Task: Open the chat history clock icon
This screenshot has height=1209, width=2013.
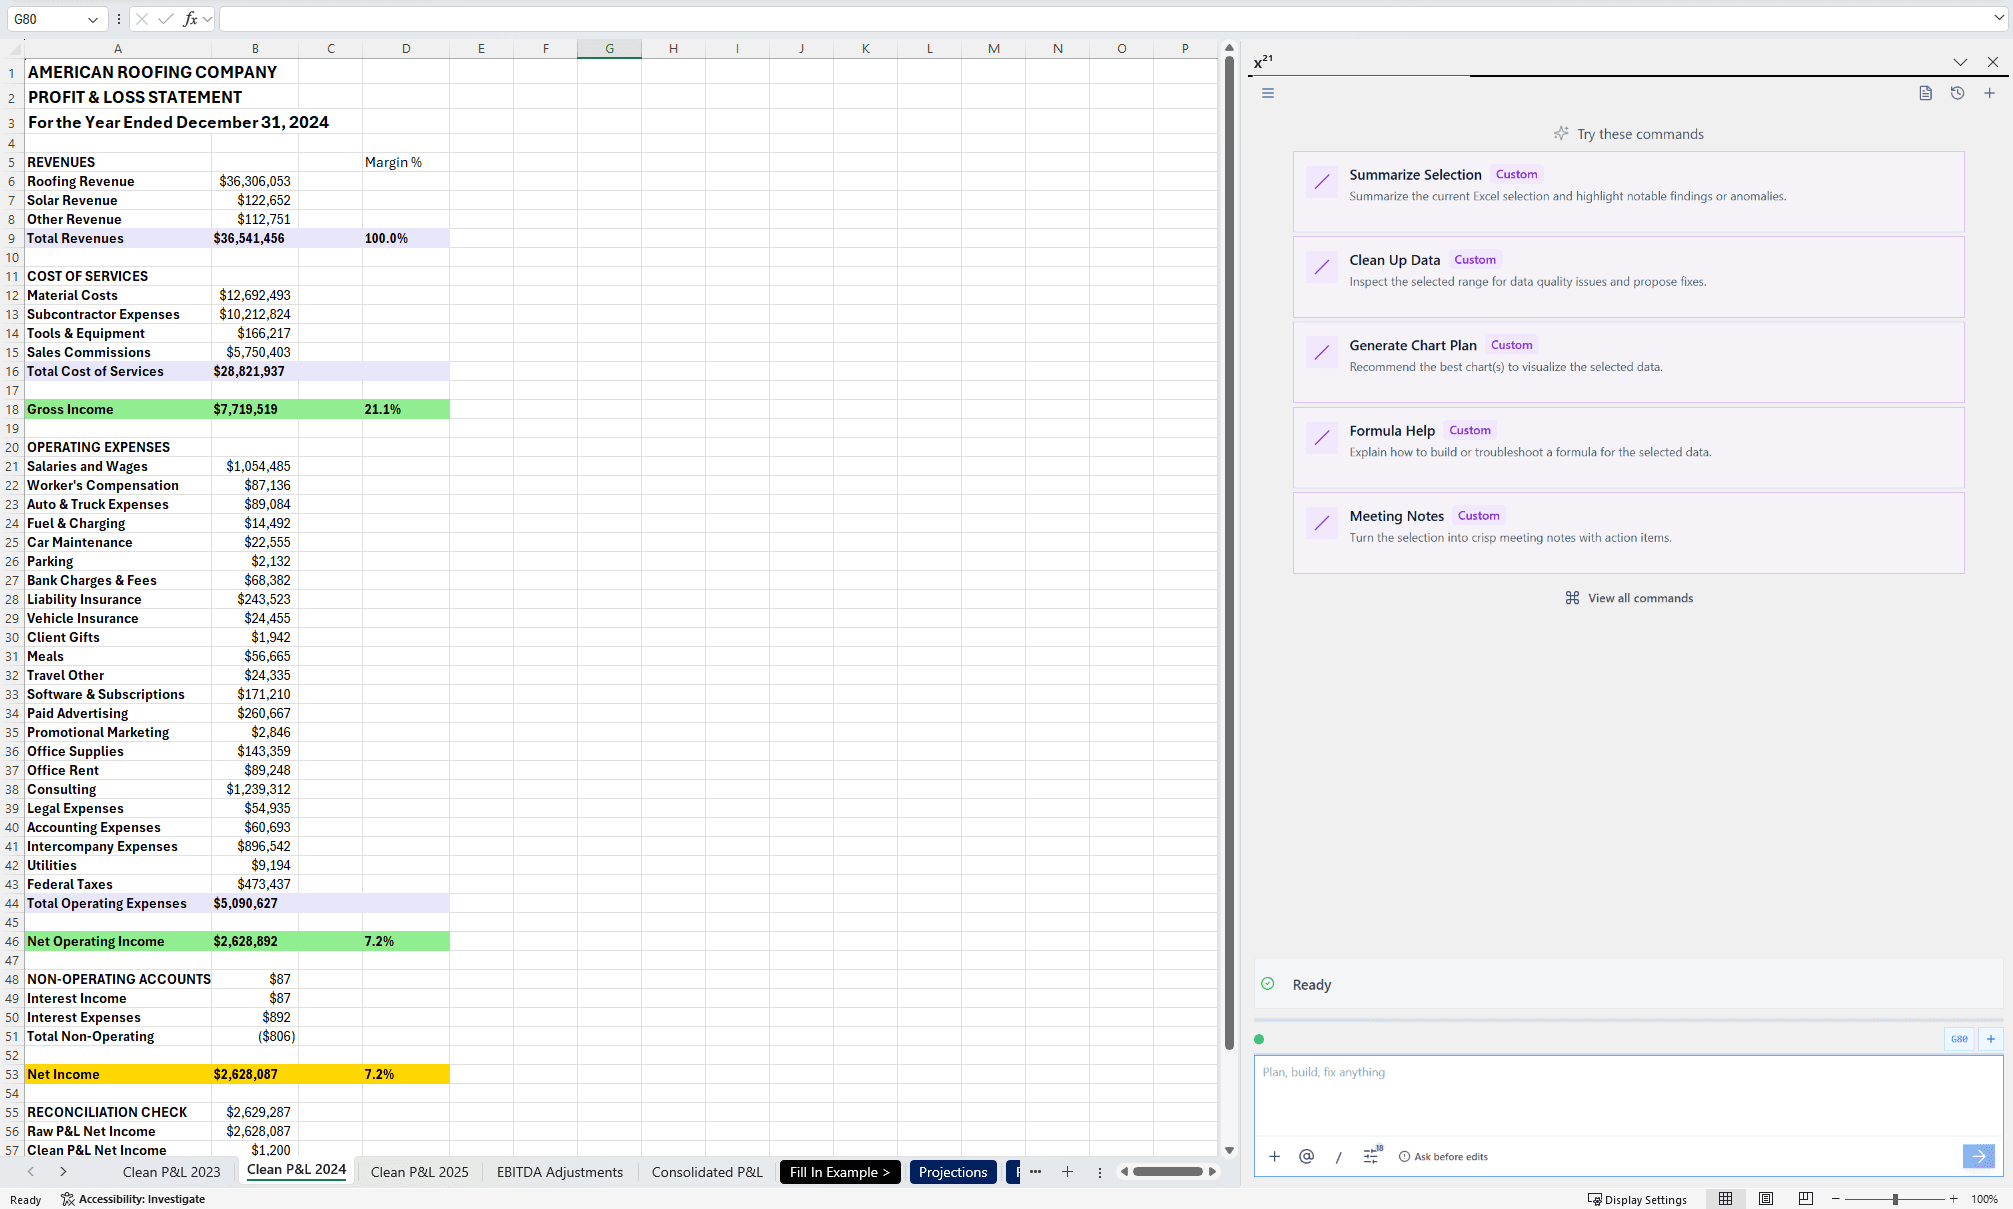Action: coord(1957,93)
